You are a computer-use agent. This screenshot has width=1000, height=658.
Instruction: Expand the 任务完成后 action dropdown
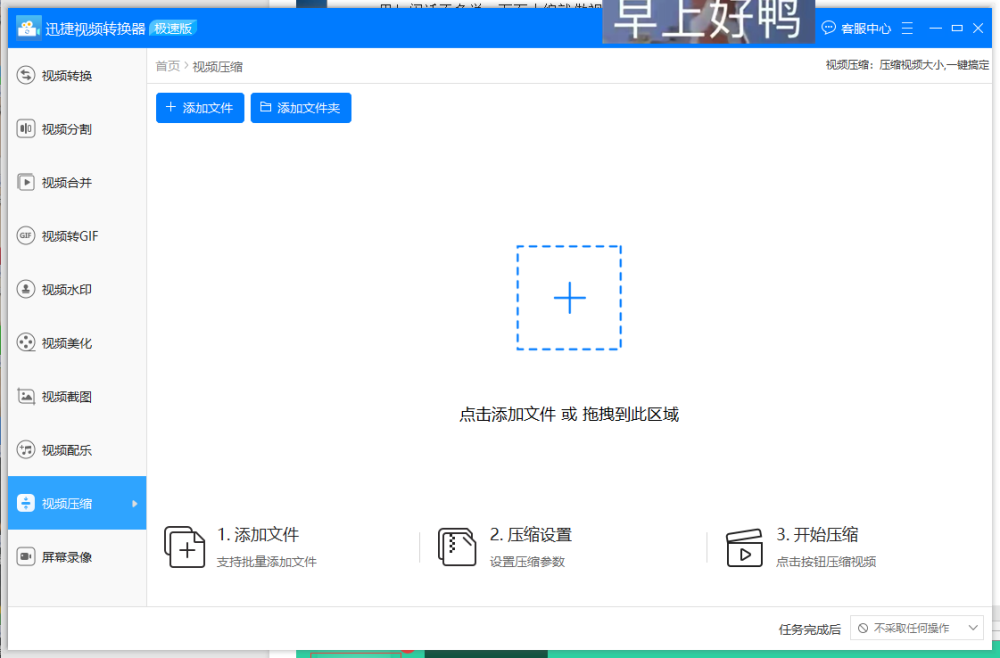coord(917,628)
